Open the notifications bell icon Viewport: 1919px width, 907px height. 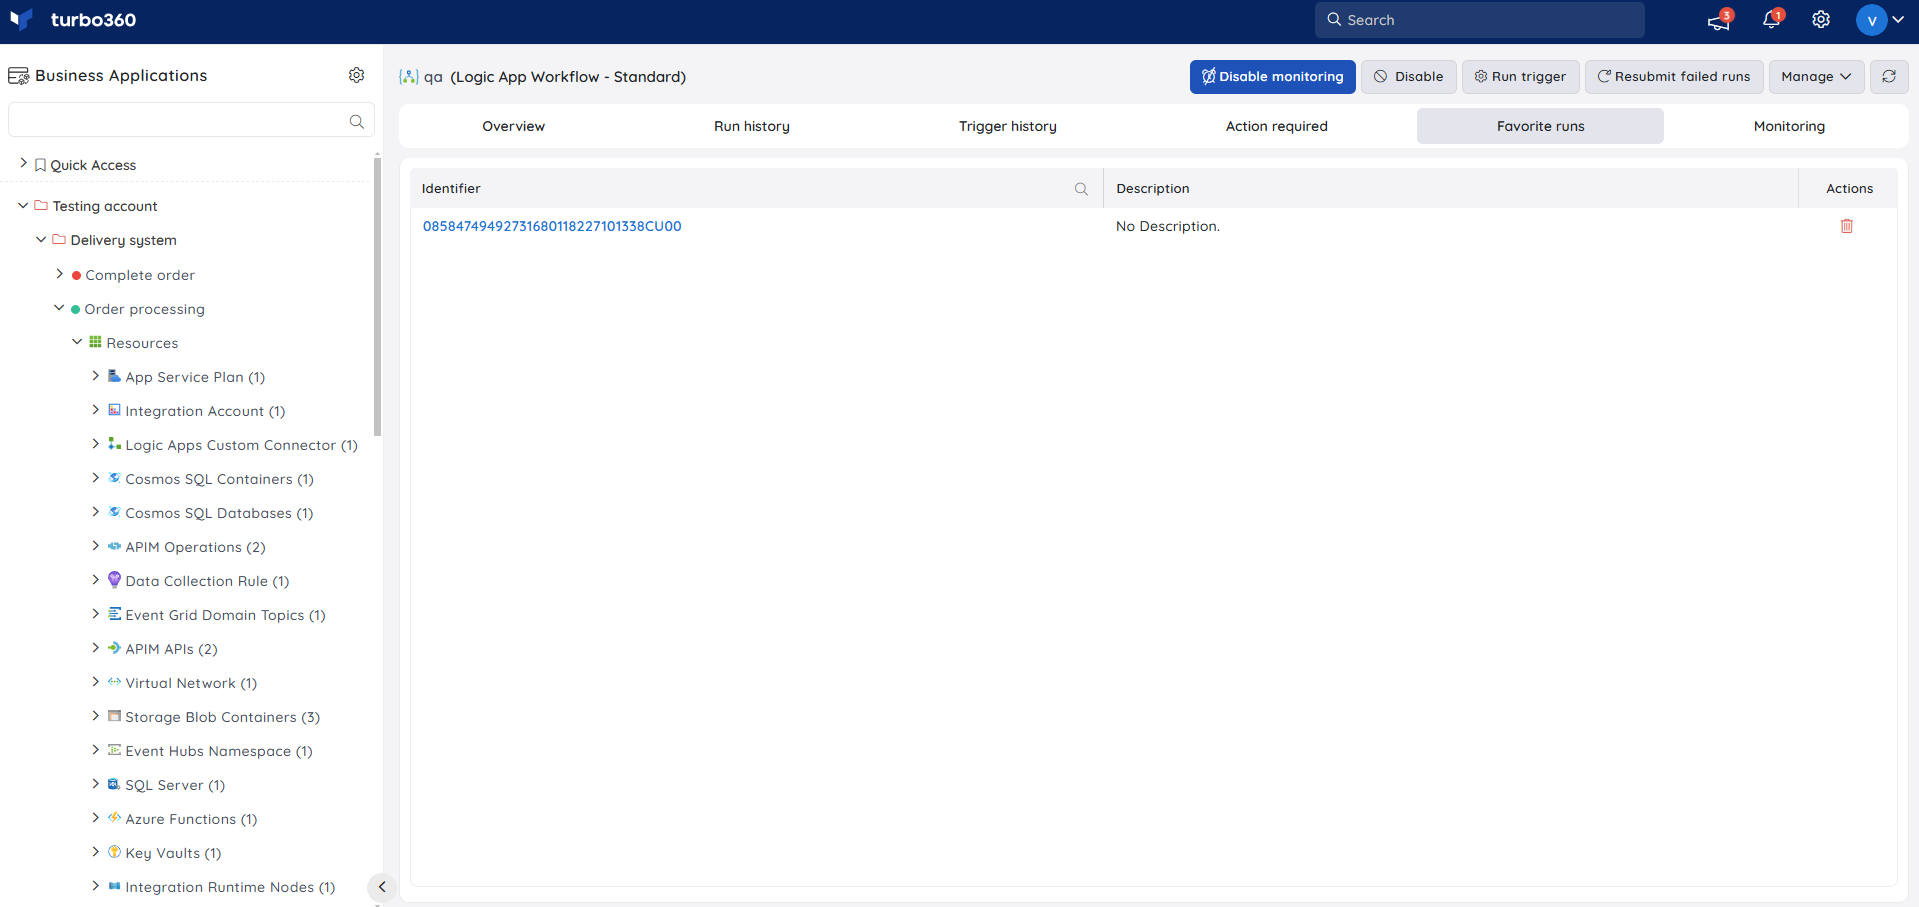(1771, 20)
